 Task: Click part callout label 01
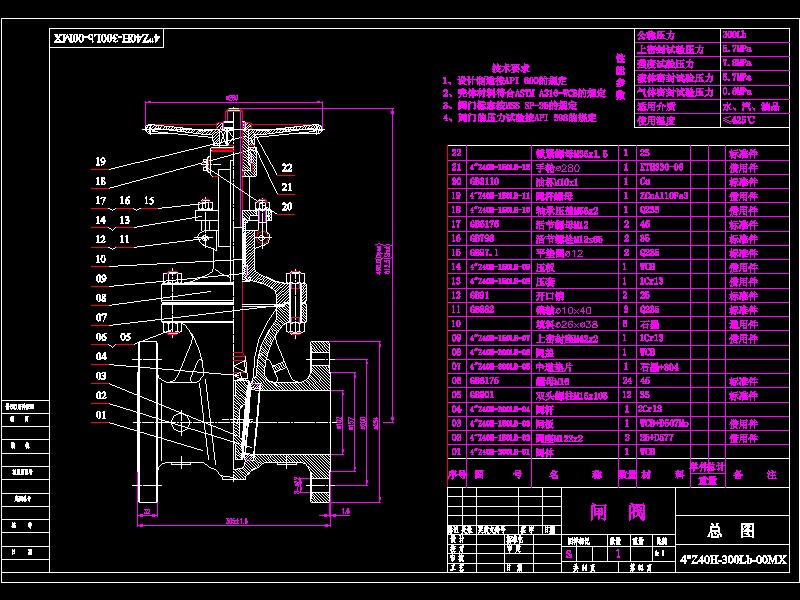coord(100,415)
